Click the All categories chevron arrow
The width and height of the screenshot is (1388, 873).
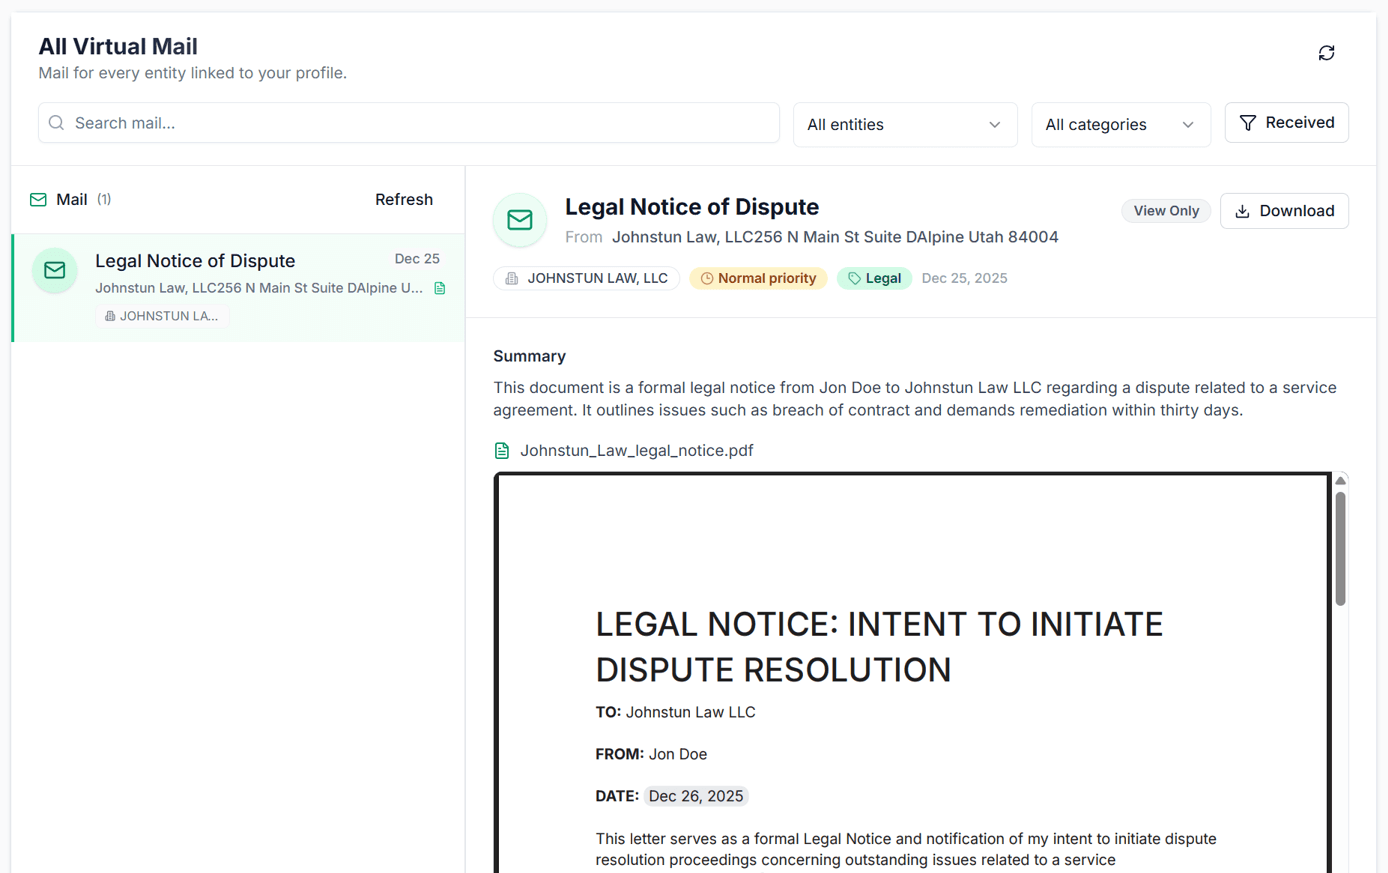pyautogui.click(x=1188, y=125)
